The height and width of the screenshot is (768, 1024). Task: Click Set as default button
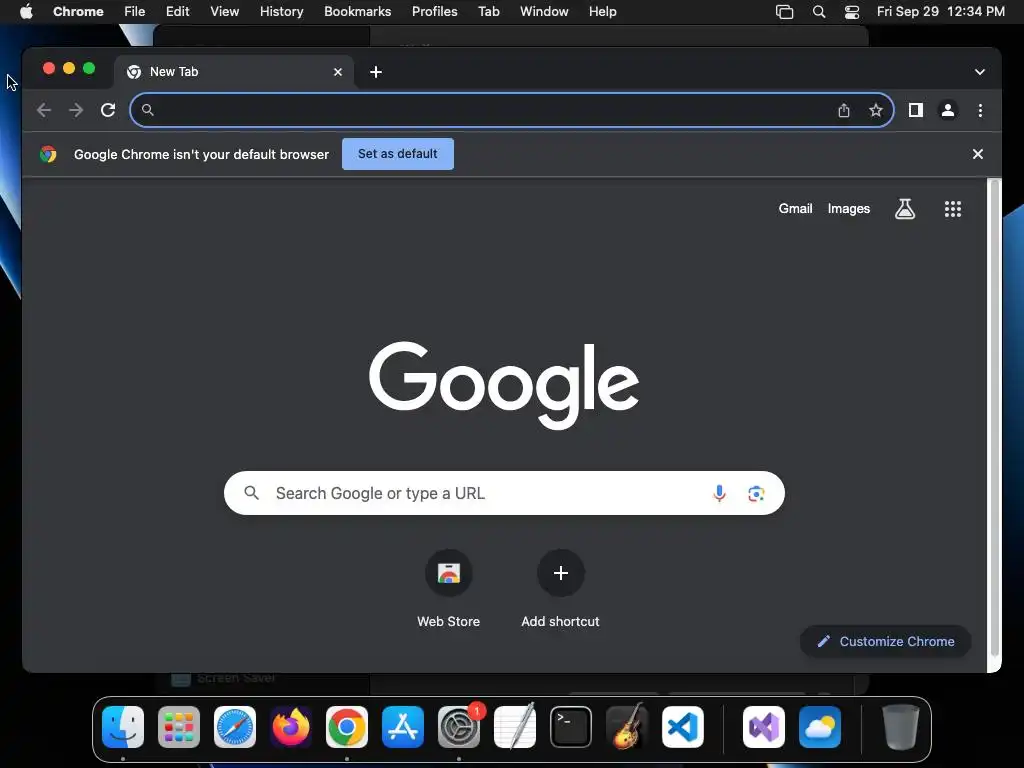pyautogui.click(x=398, y=154)
